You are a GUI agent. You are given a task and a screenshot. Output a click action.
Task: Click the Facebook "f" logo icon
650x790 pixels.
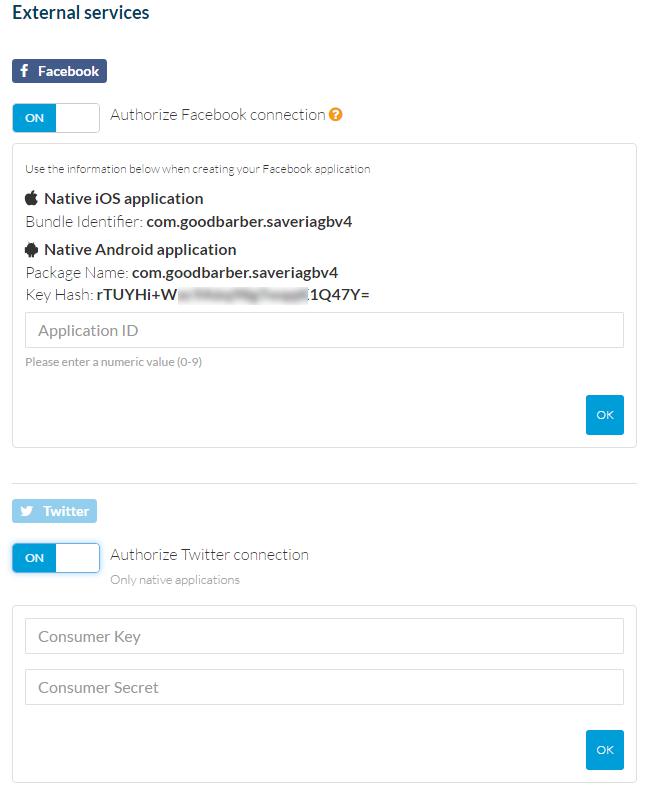coord(25,71)
